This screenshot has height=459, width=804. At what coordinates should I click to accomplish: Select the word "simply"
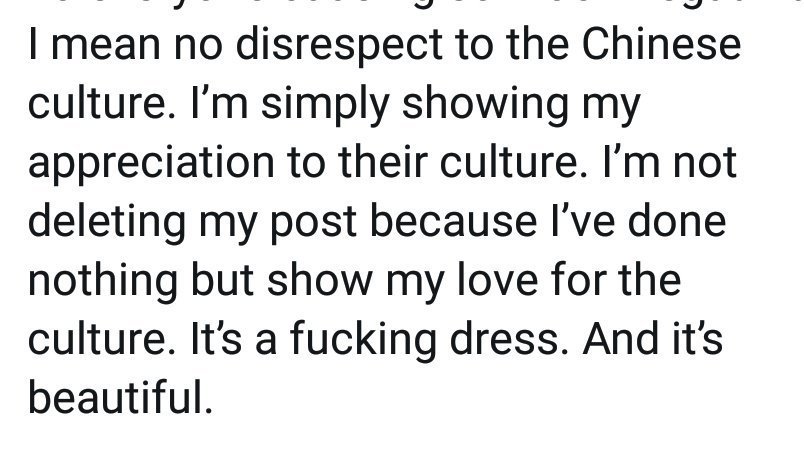tap(325, 106)
